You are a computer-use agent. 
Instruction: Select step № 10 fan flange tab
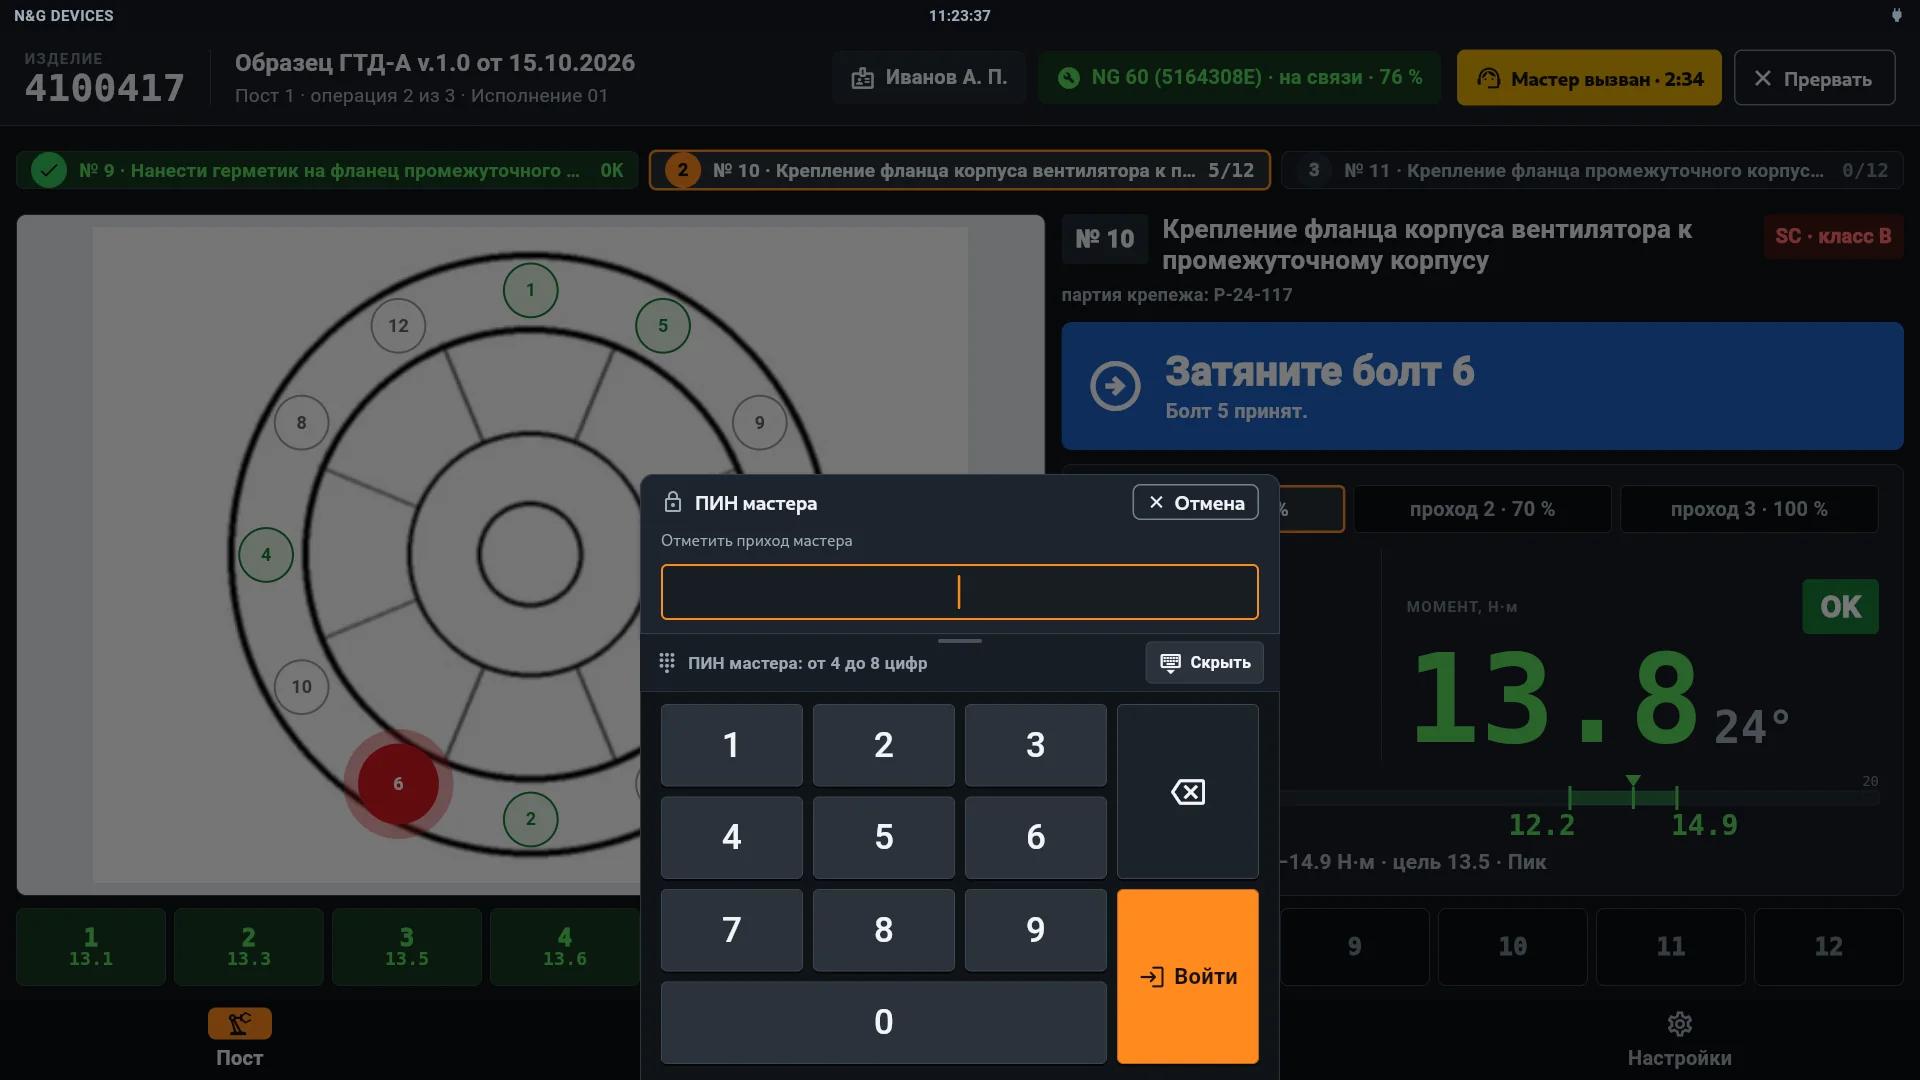[959, 170]
